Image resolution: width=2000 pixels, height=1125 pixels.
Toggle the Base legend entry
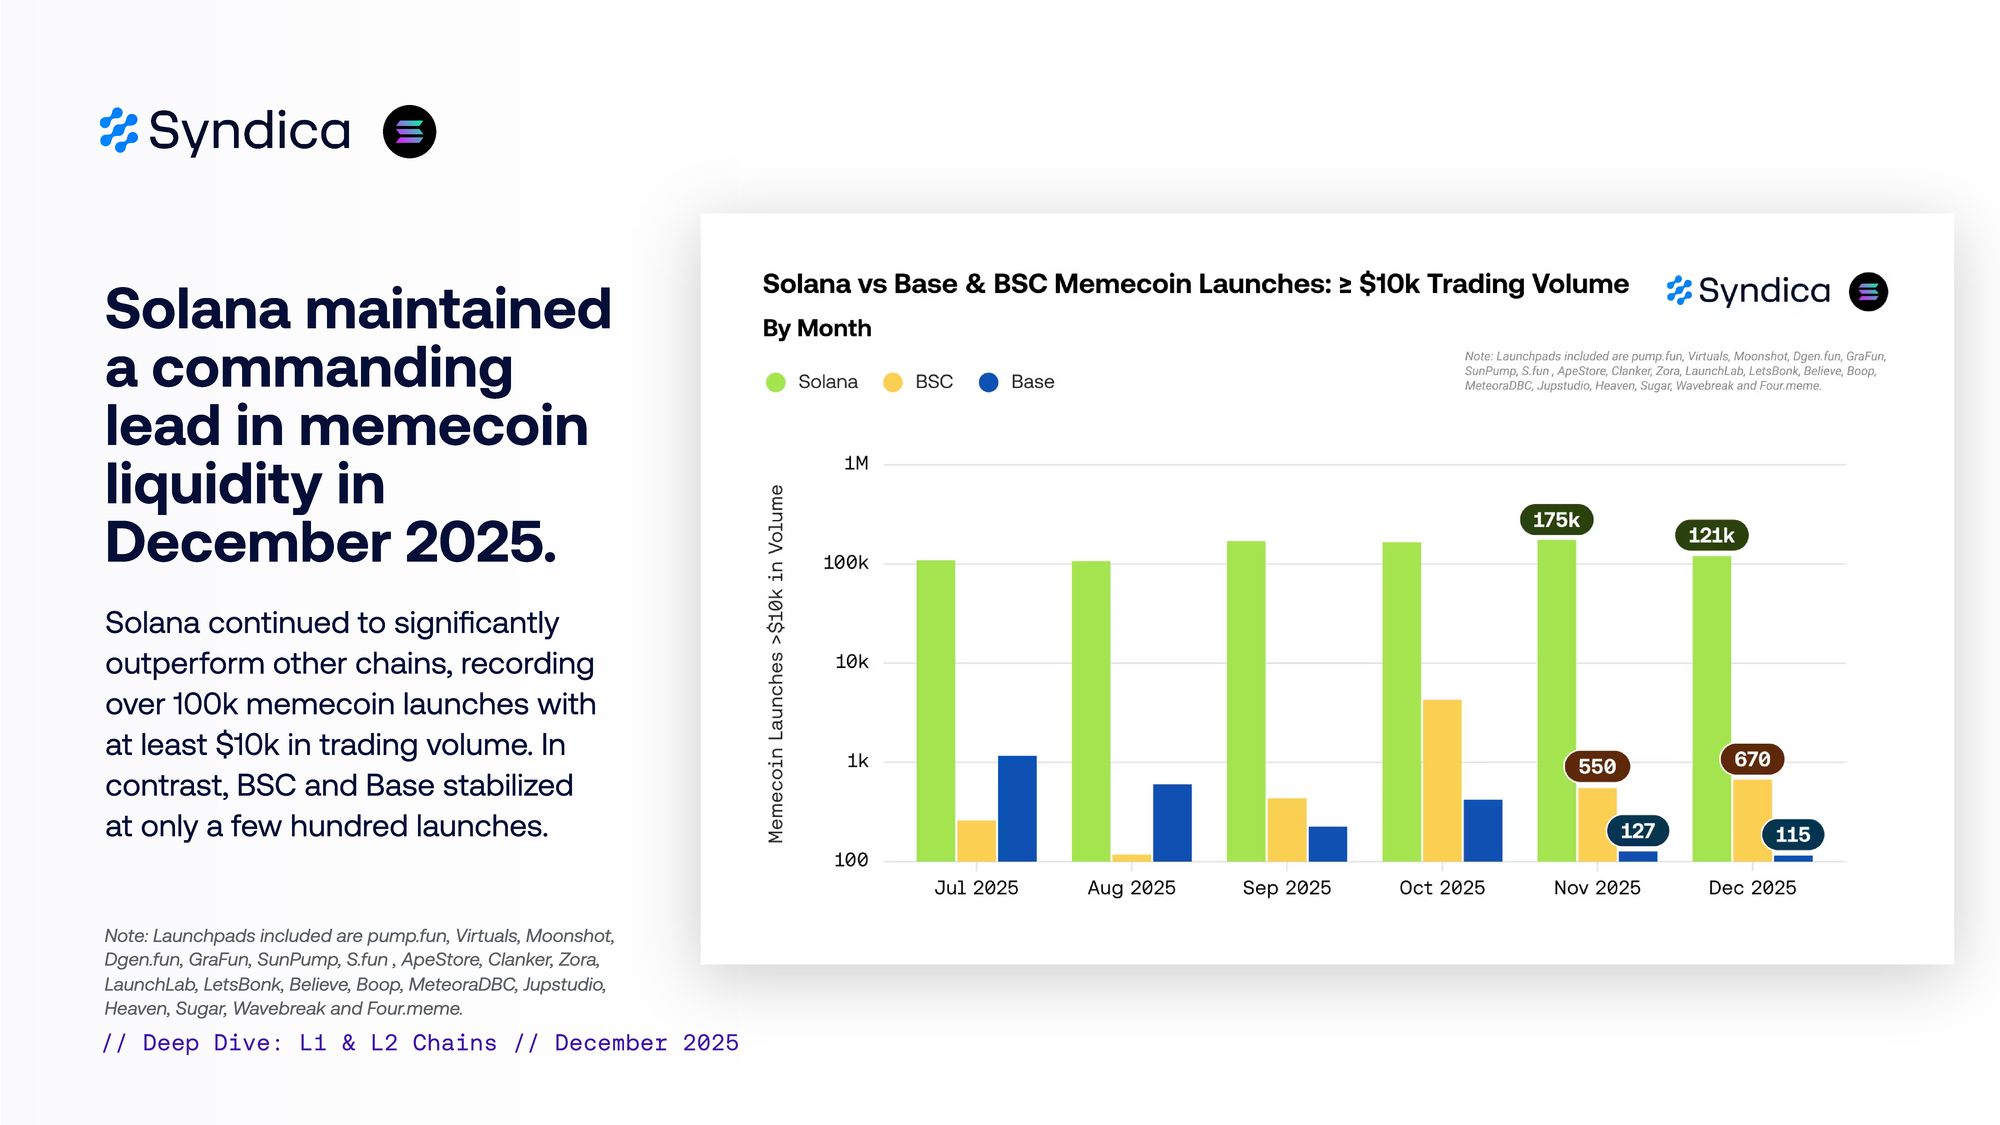click(1032, 382)
